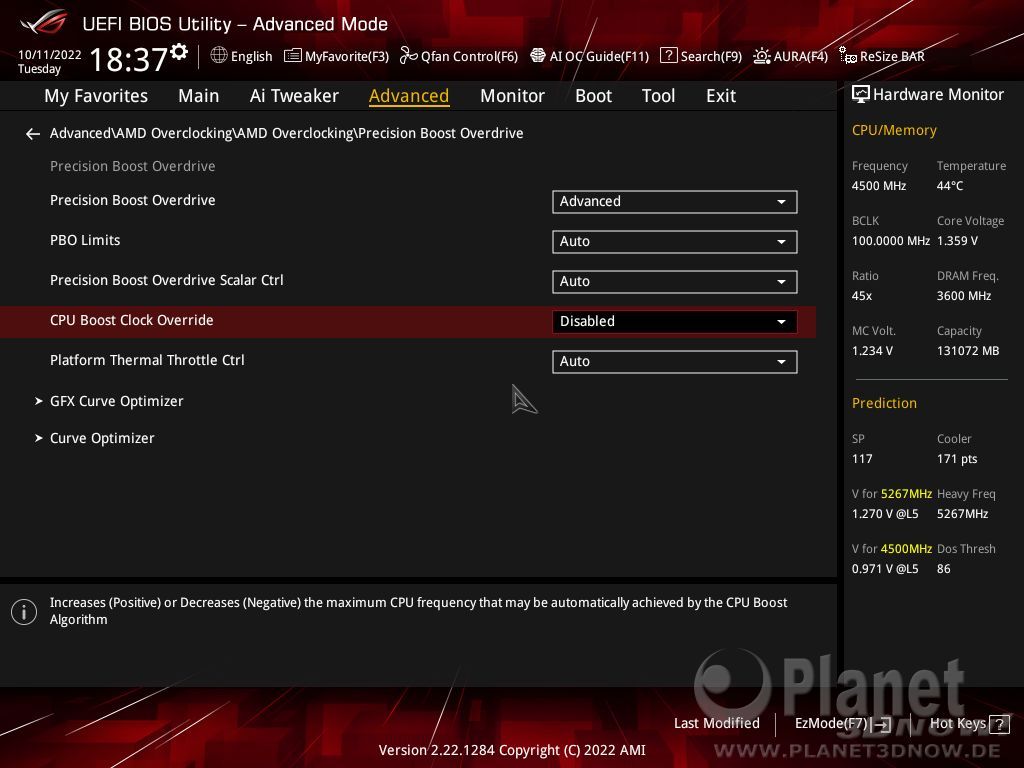Switch to Tool tab
1024x768 pixels.
coord(658,96)
